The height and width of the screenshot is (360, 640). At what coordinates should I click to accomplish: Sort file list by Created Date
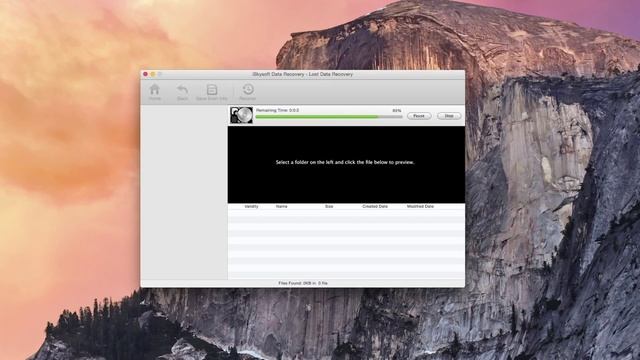pos(375,207)
